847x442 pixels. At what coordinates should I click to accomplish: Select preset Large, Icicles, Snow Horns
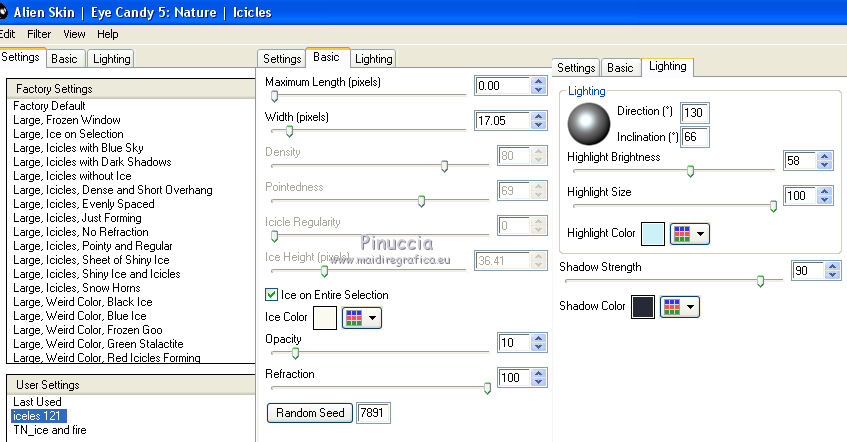77,288
